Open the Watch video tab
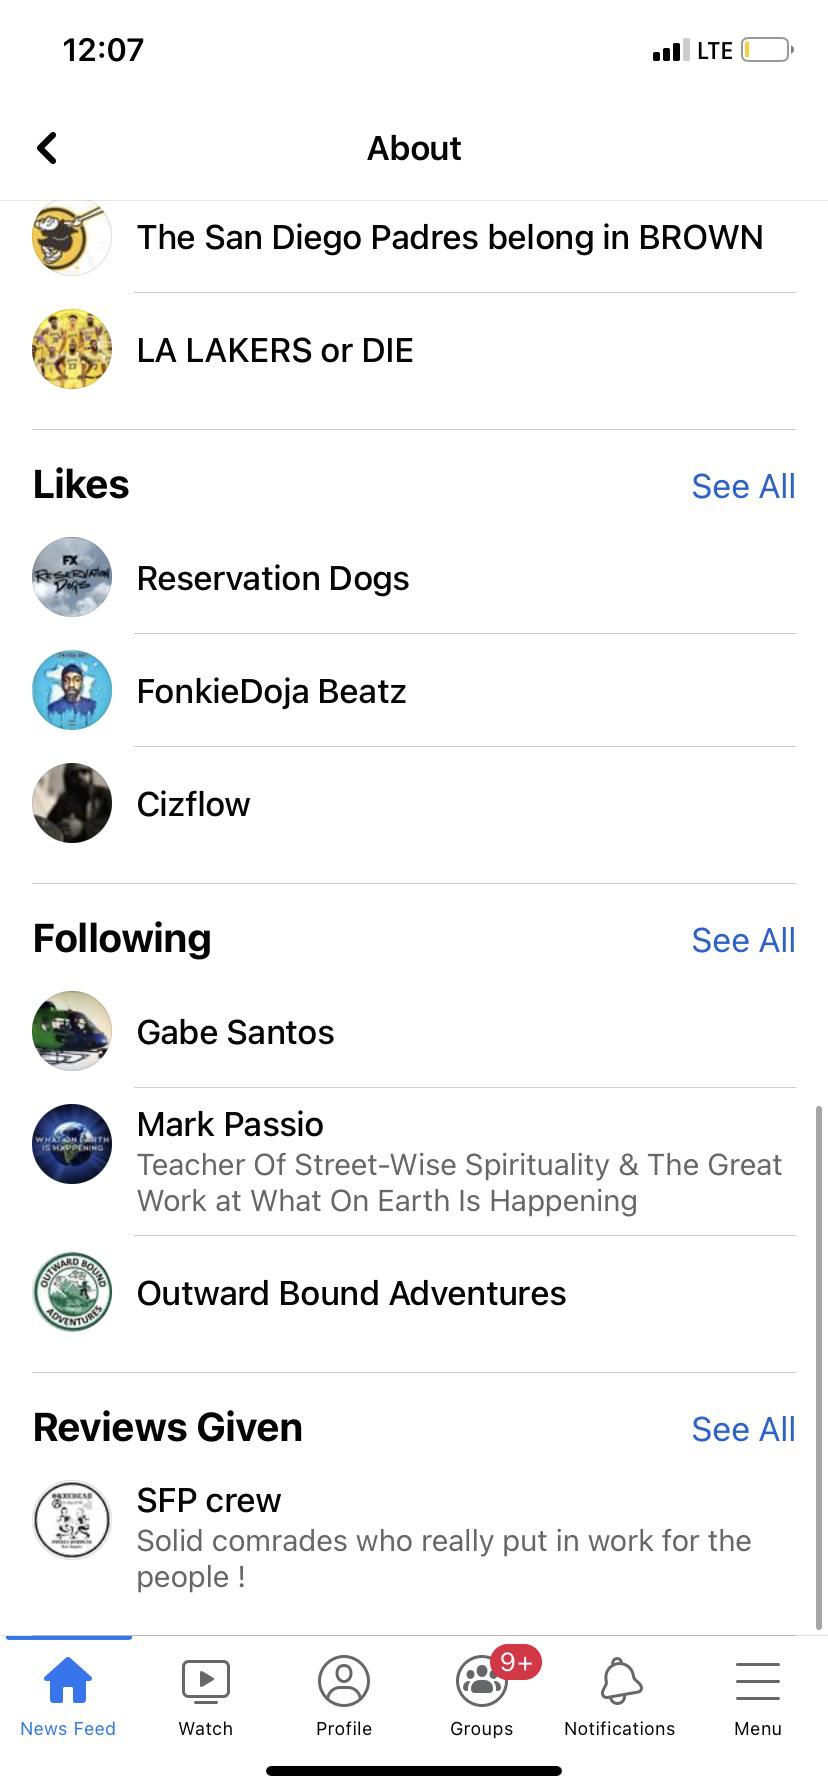The width and height of the screenshot is (828, 1792). coord(205,1694)
